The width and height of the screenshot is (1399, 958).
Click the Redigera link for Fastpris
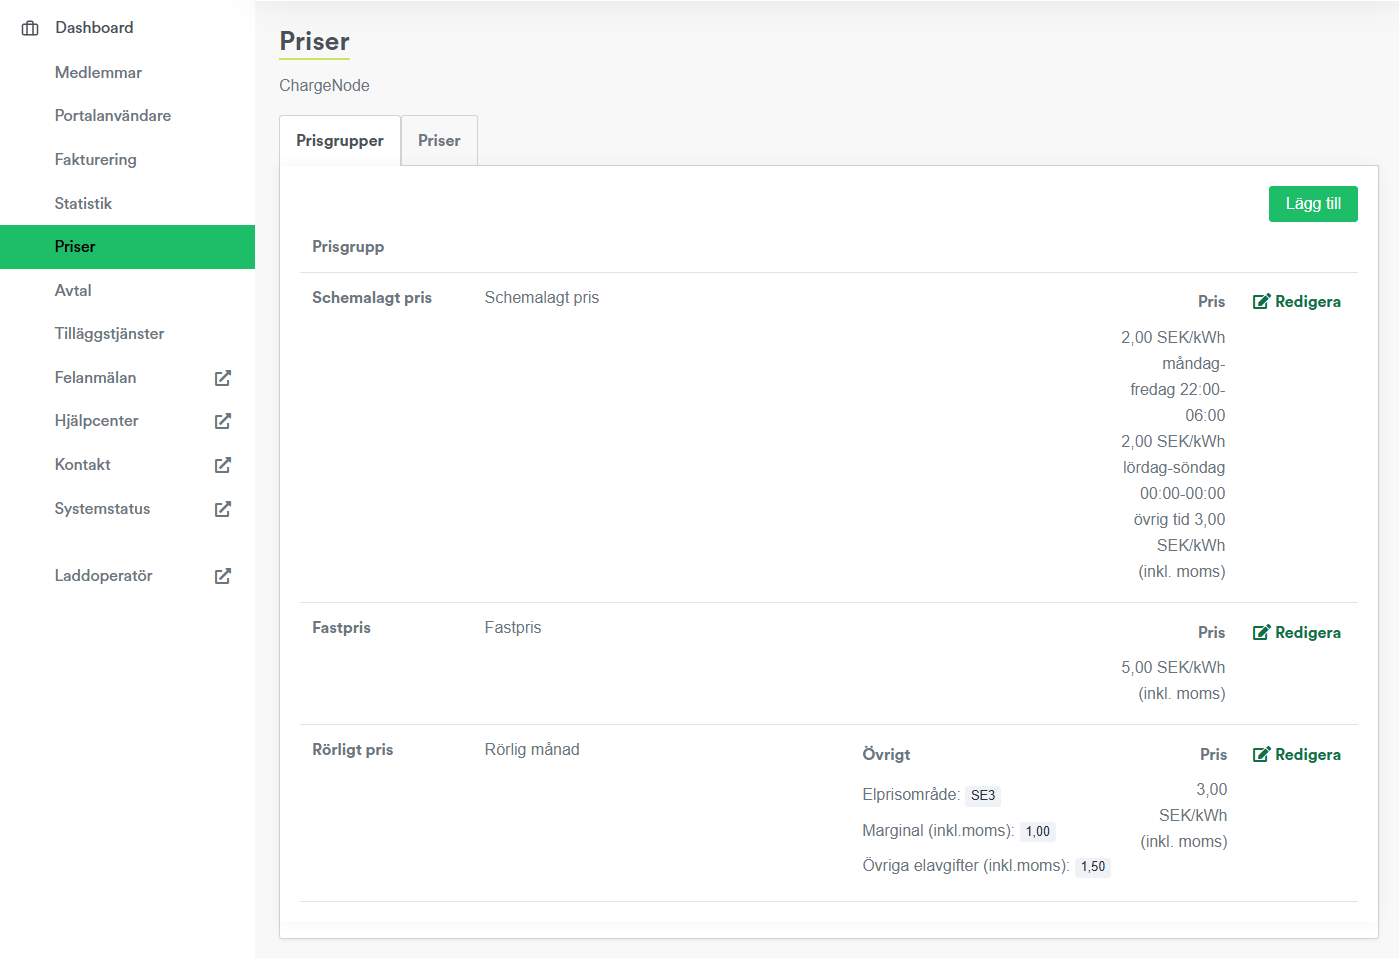pos(1307,633)
